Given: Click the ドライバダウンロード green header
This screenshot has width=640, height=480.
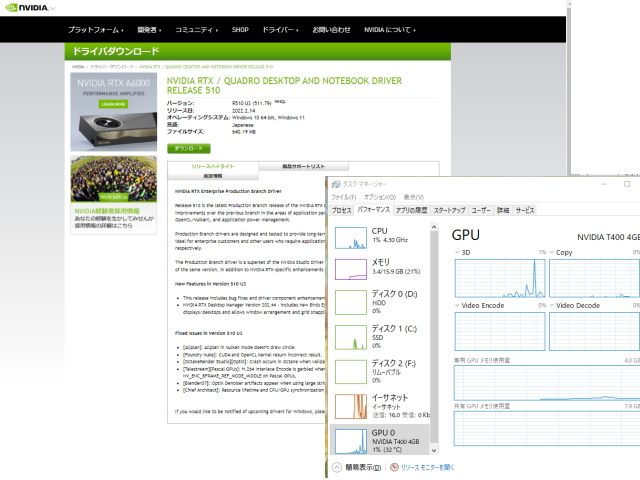Looking at the screenshot, I should tap(258, 51).
